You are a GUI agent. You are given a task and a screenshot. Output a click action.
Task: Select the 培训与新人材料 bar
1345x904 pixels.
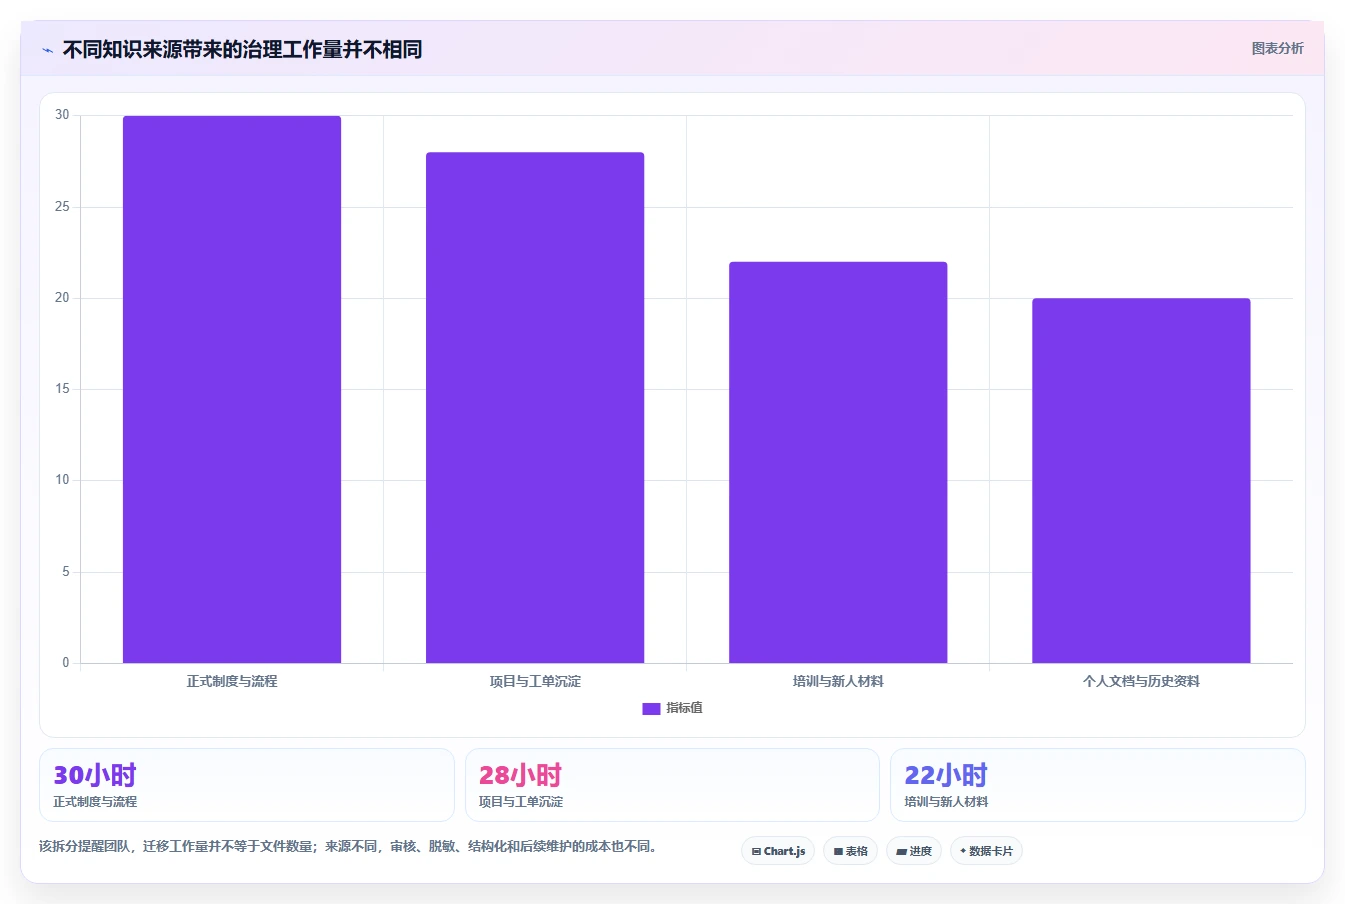tap(838, 462)
